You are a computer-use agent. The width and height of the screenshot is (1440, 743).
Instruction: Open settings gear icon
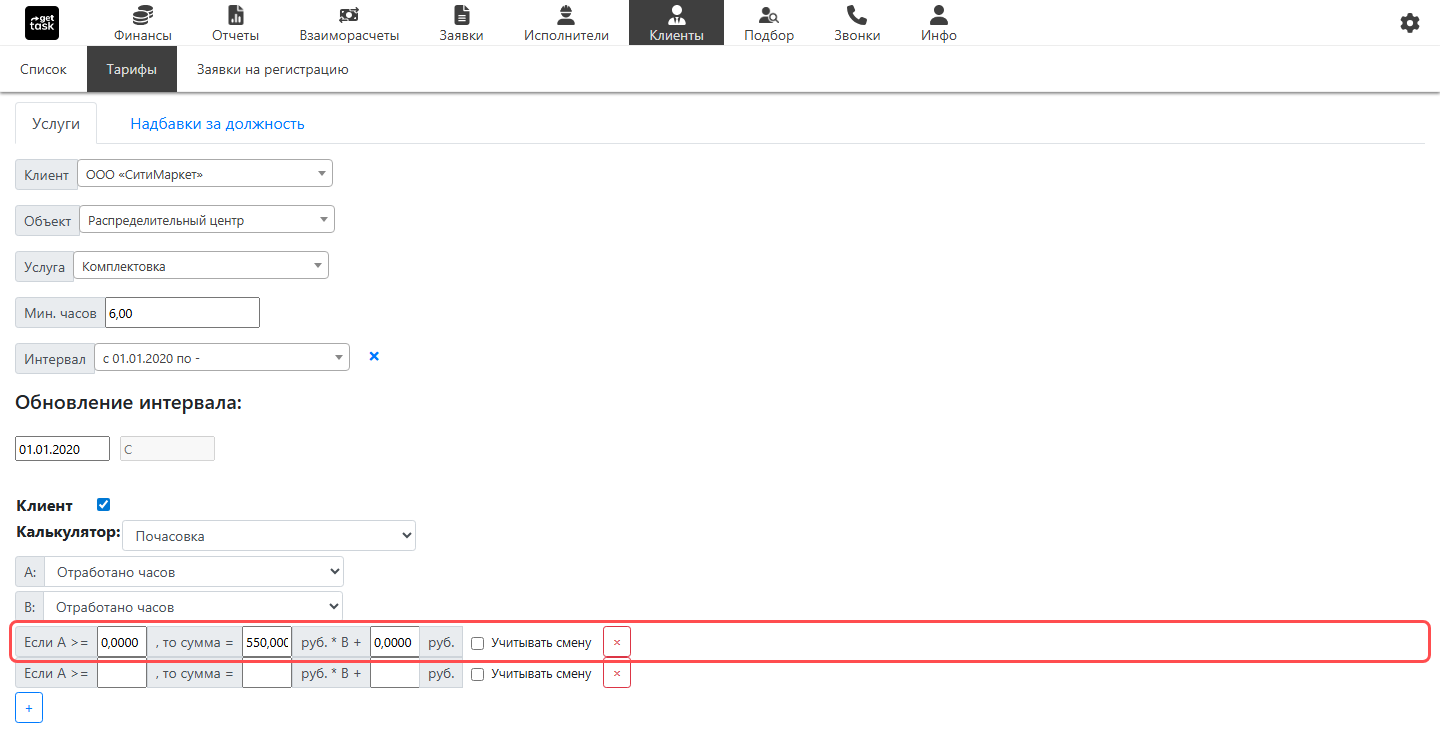1410,23
